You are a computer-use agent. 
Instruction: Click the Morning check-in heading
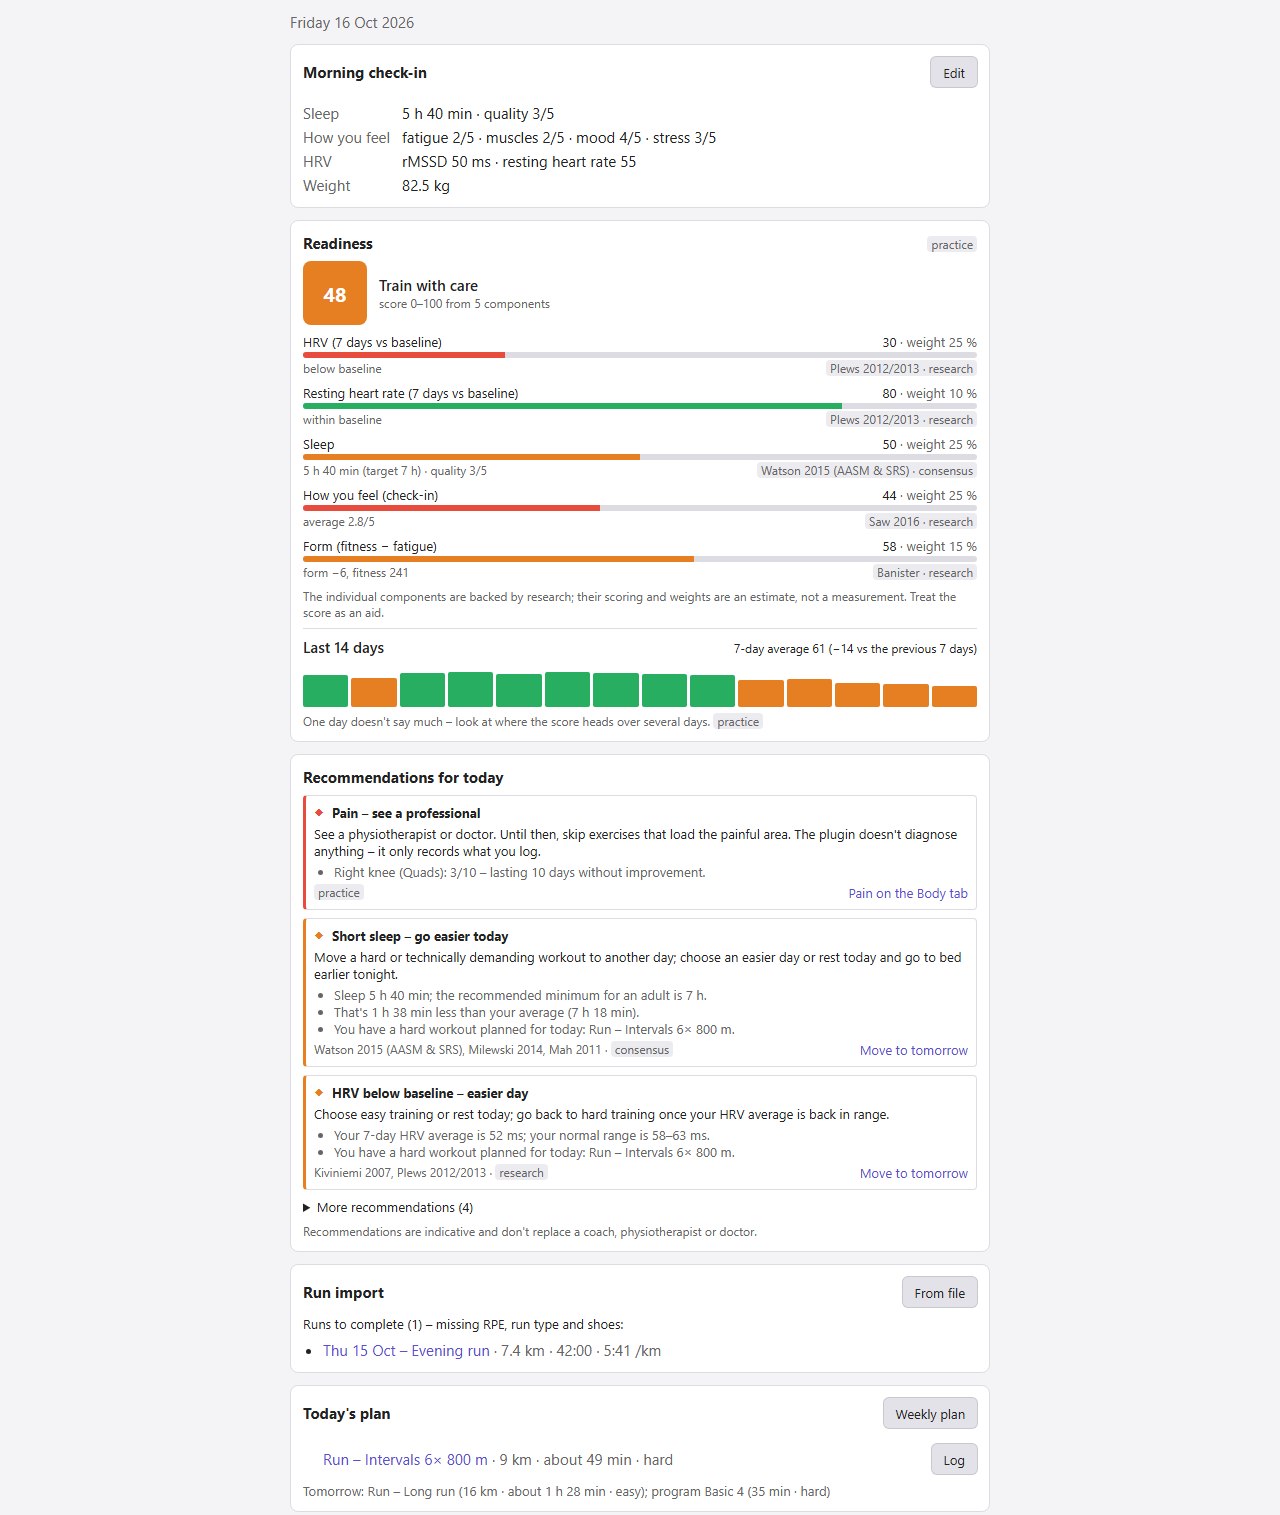(365, 73)
